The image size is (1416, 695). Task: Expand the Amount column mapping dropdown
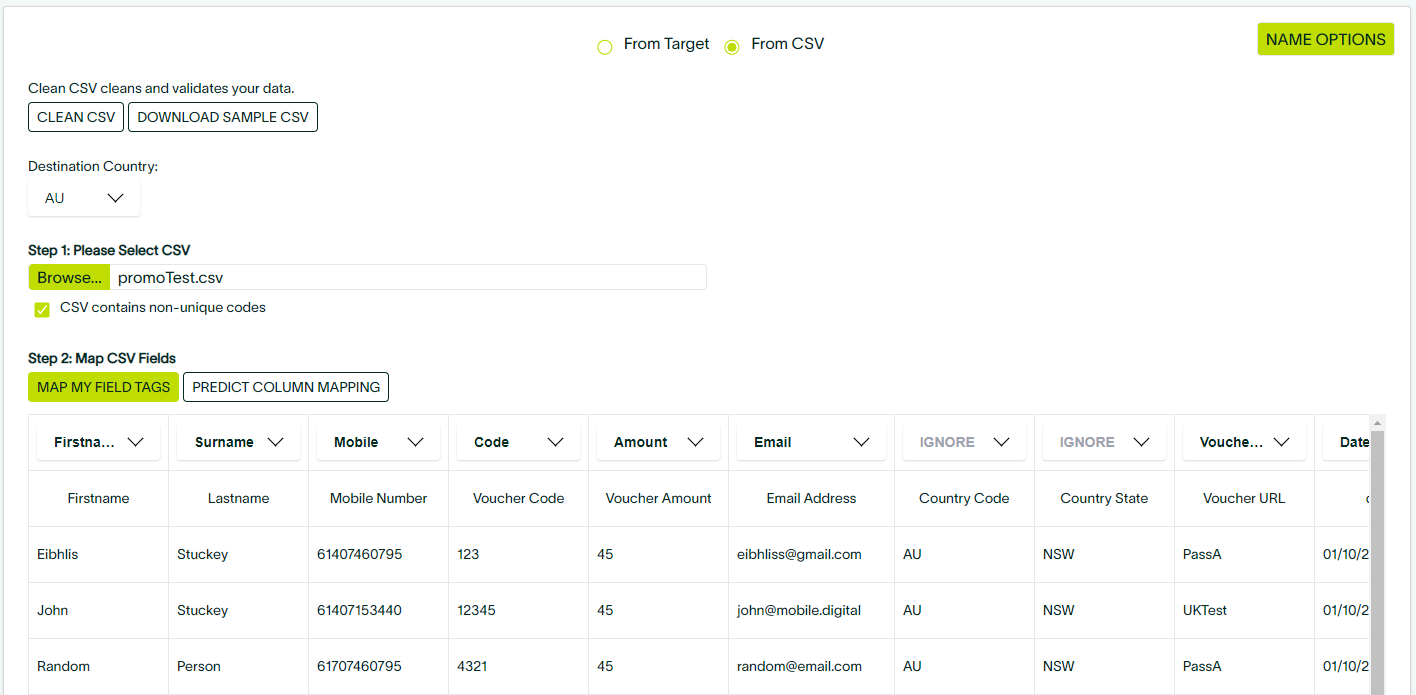[x=658, y=442]
